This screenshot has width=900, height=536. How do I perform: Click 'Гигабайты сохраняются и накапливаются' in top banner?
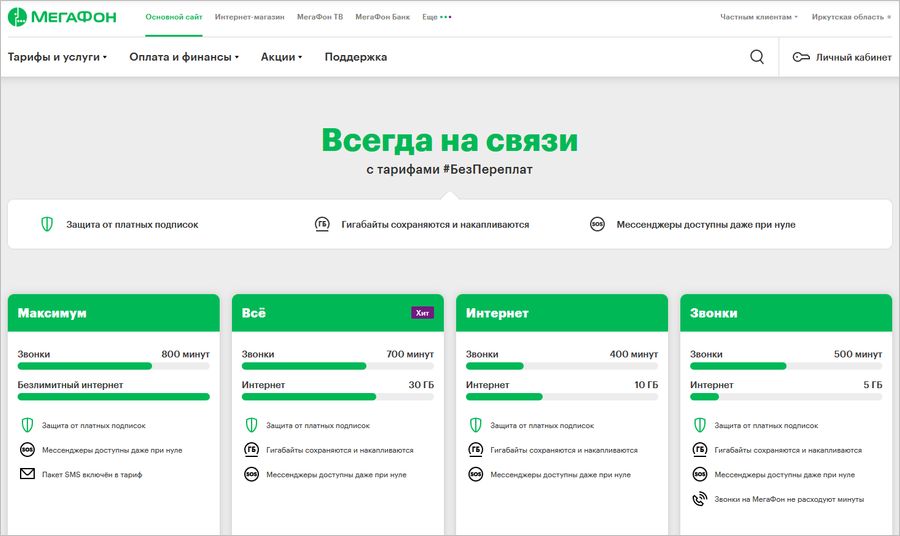pyautogui.click(x=435, y=224)
